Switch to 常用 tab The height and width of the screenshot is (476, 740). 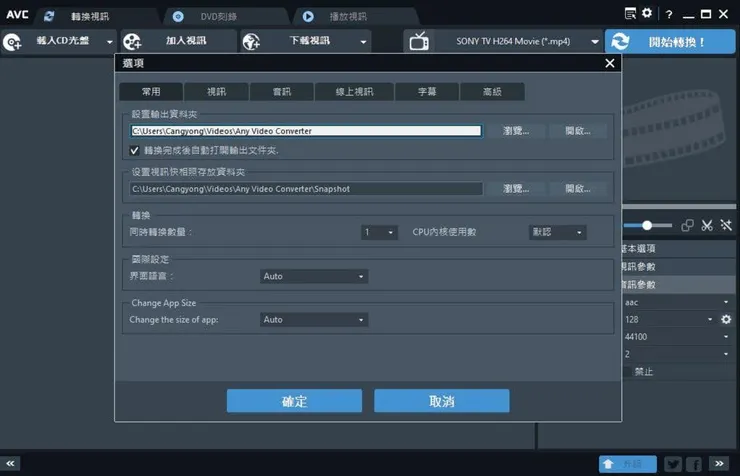[x=151, y=92]
